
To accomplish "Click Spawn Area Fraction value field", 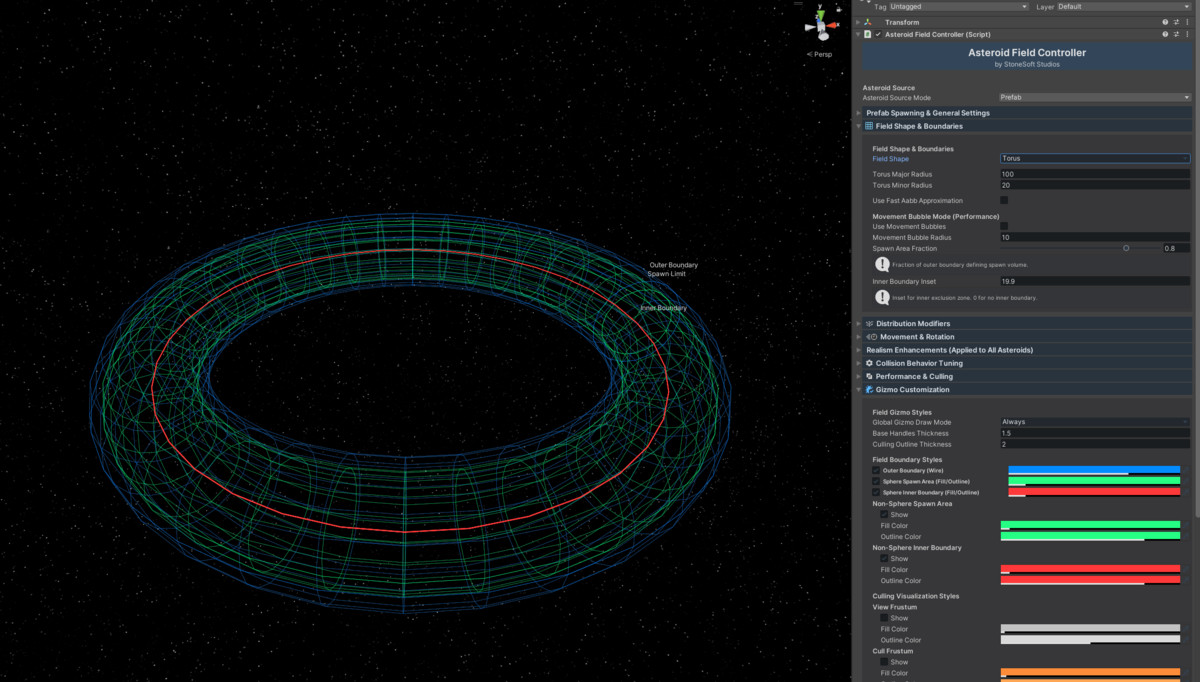I will (1176, 248).
